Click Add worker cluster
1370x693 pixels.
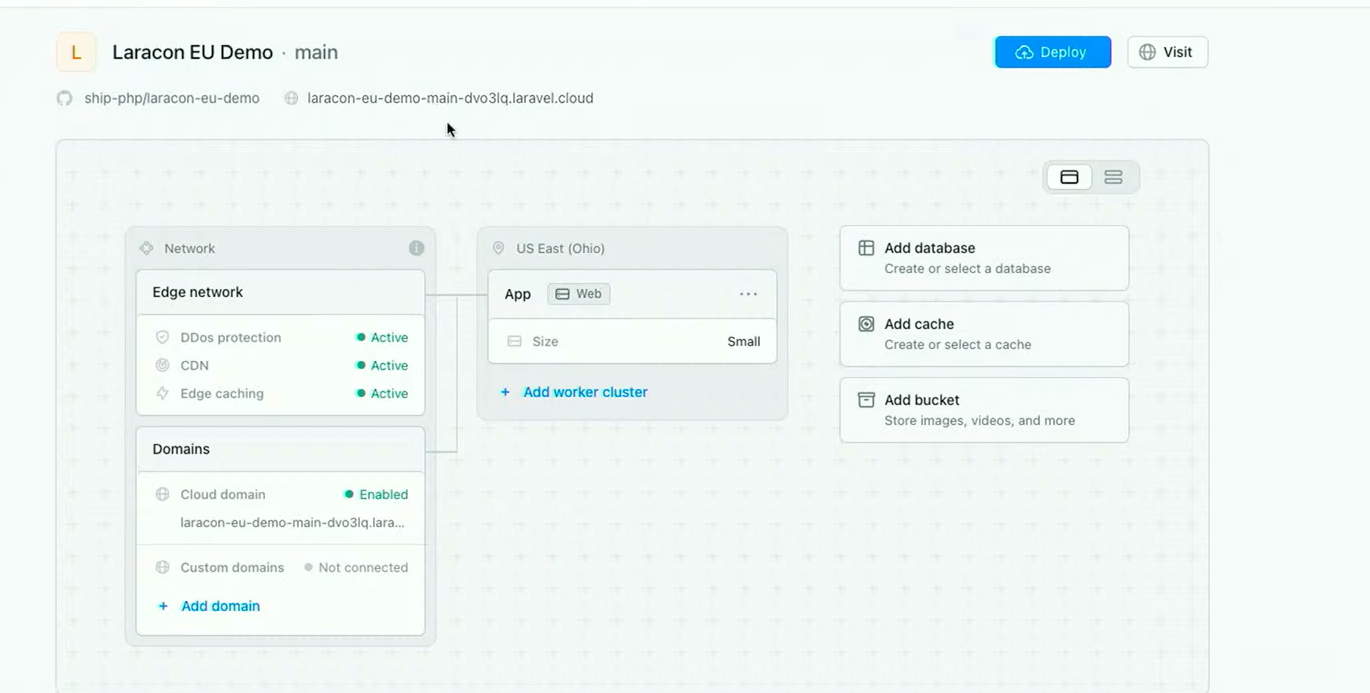pos(585,392)
